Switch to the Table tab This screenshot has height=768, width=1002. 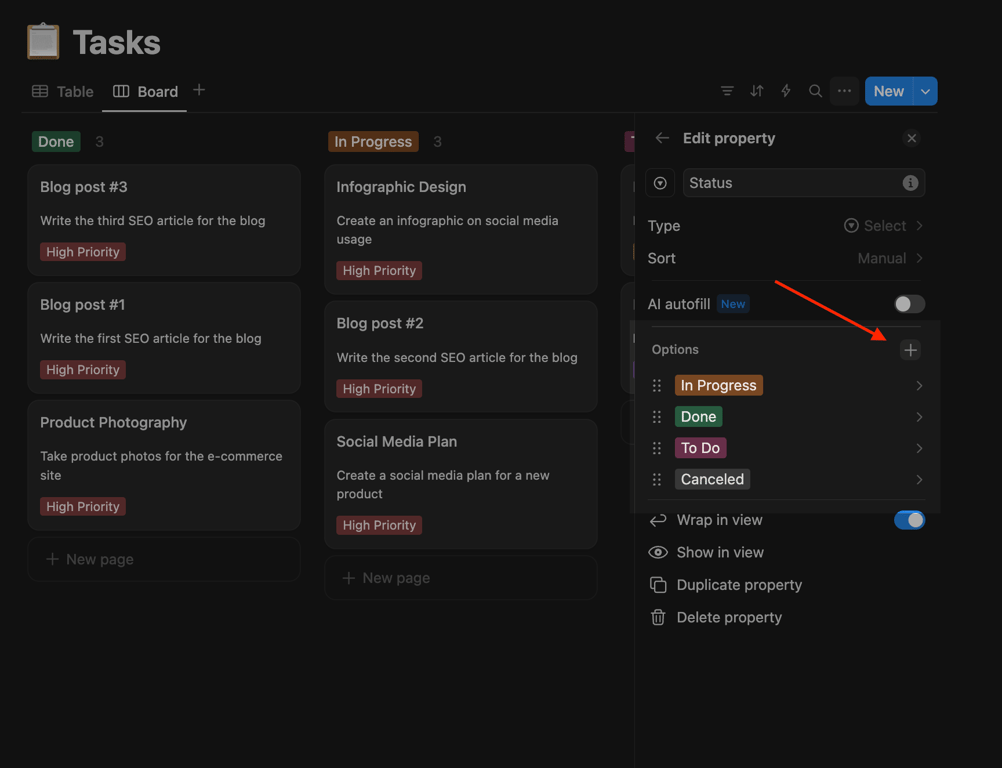click(63, 91)
